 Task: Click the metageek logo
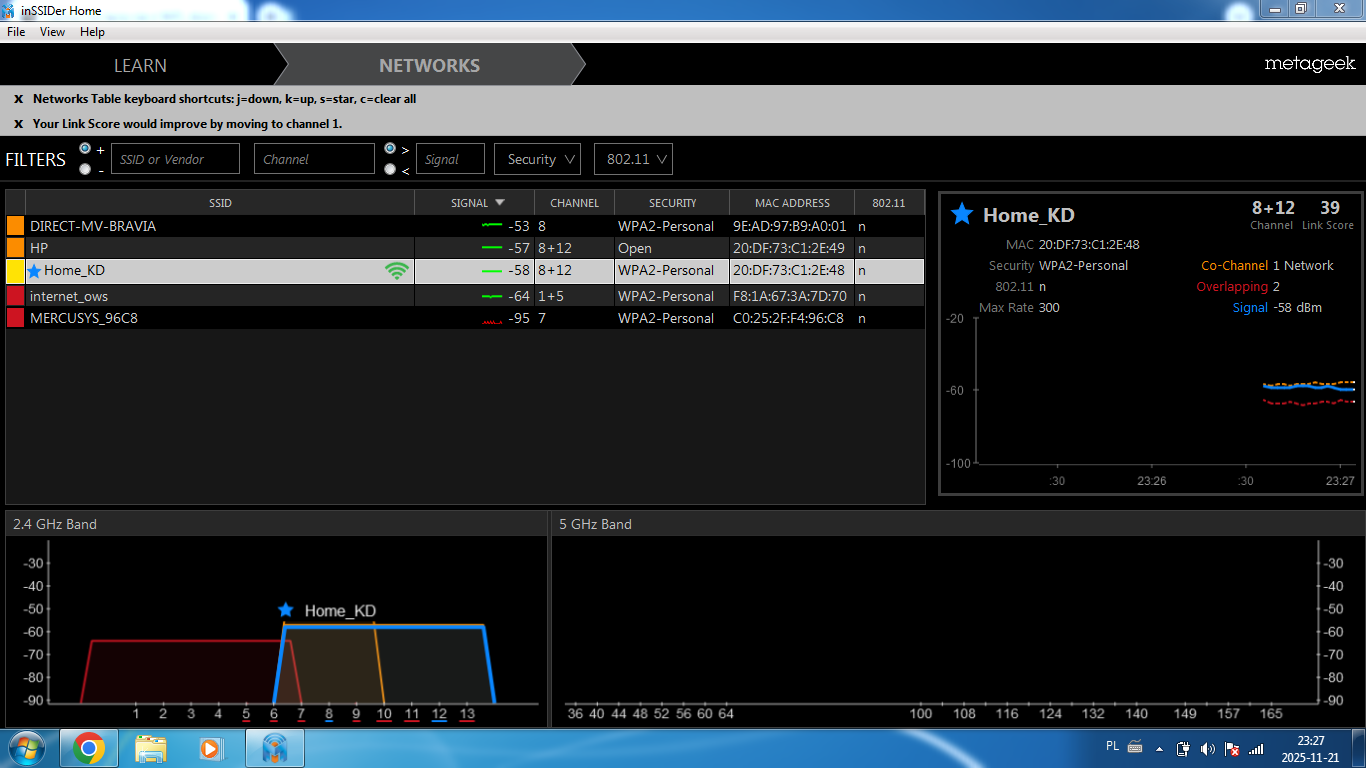(x=1309, y=64)
